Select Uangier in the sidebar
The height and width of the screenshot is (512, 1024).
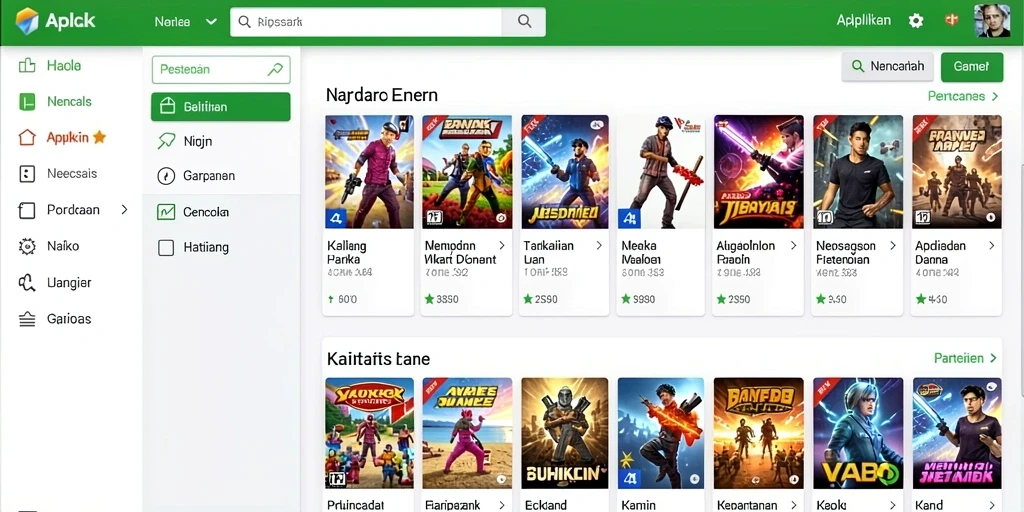(69, 283)
